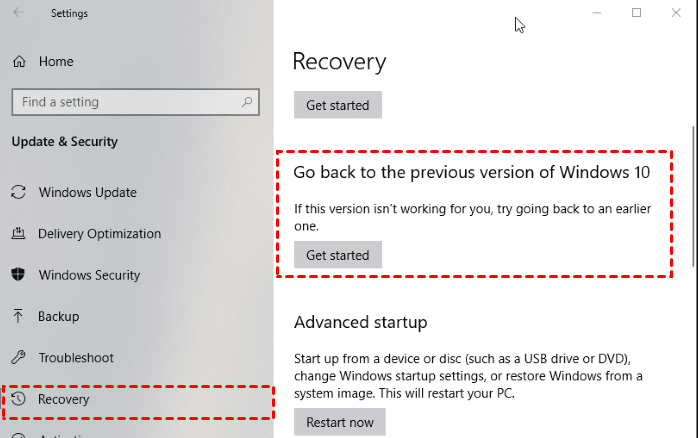698x438 pixels.
Task: Click the Troubleshoot wrench icon
Action: 19,358
